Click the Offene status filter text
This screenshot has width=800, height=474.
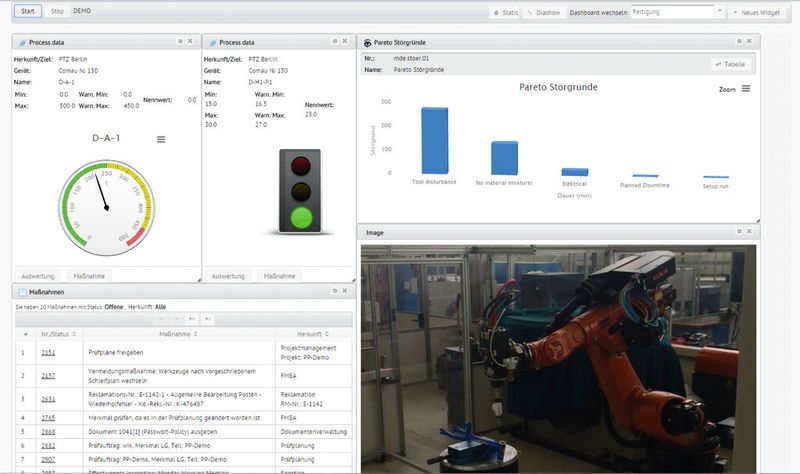coord(114,307)
